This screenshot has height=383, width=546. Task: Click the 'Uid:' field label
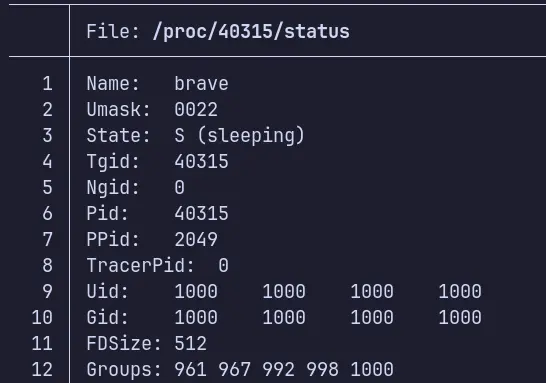pyautogui.click(x=108, y=291)
